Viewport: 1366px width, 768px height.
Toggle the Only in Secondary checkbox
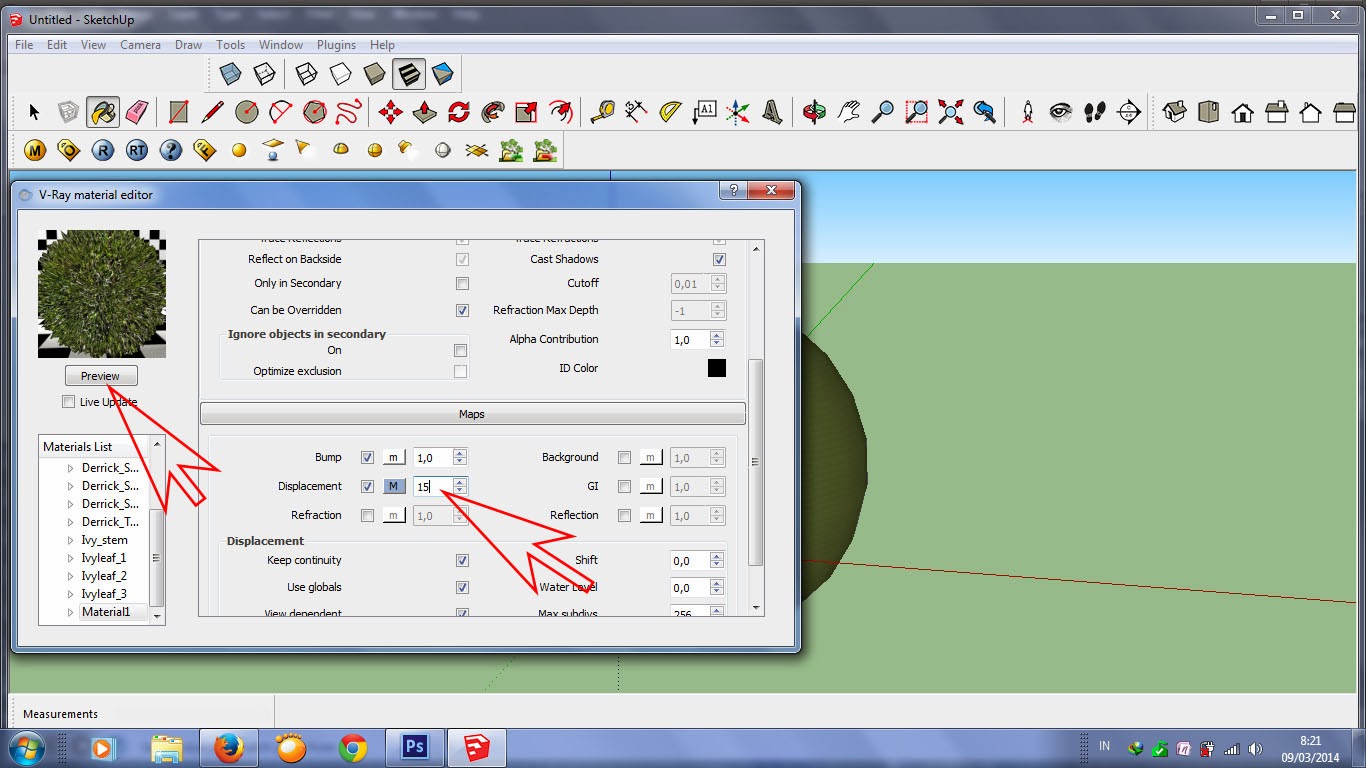(x=462, y=283)
